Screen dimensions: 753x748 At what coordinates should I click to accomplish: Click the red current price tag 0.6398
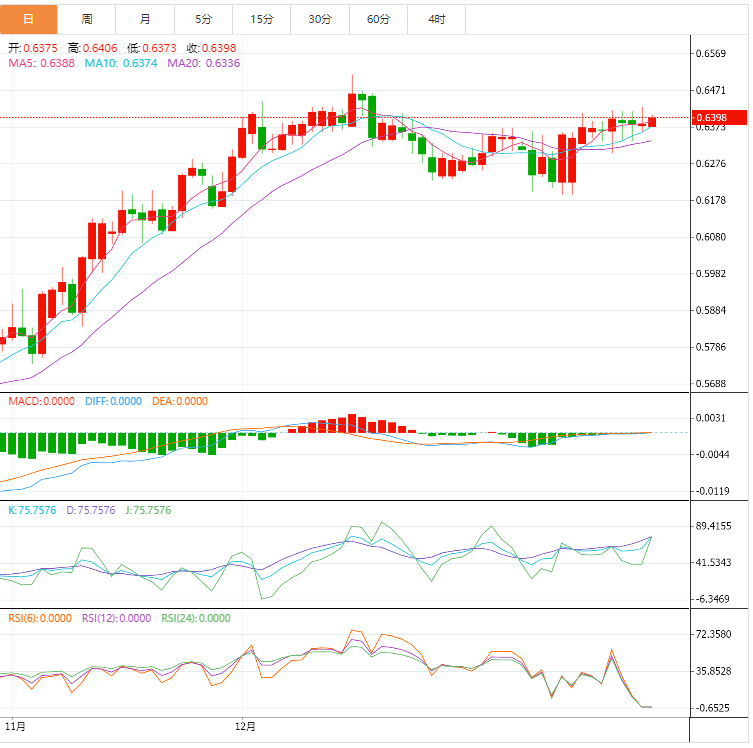coord(720,118)
